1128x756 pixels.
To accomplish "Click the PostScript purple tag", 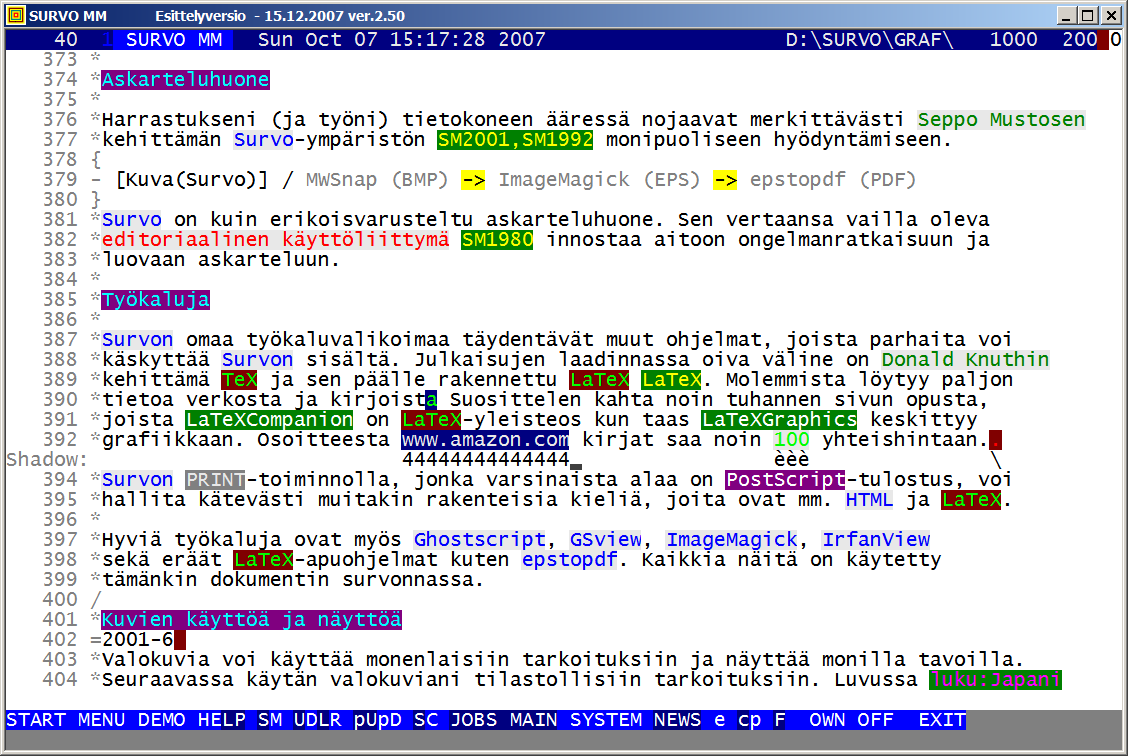I will pos(786,480).
